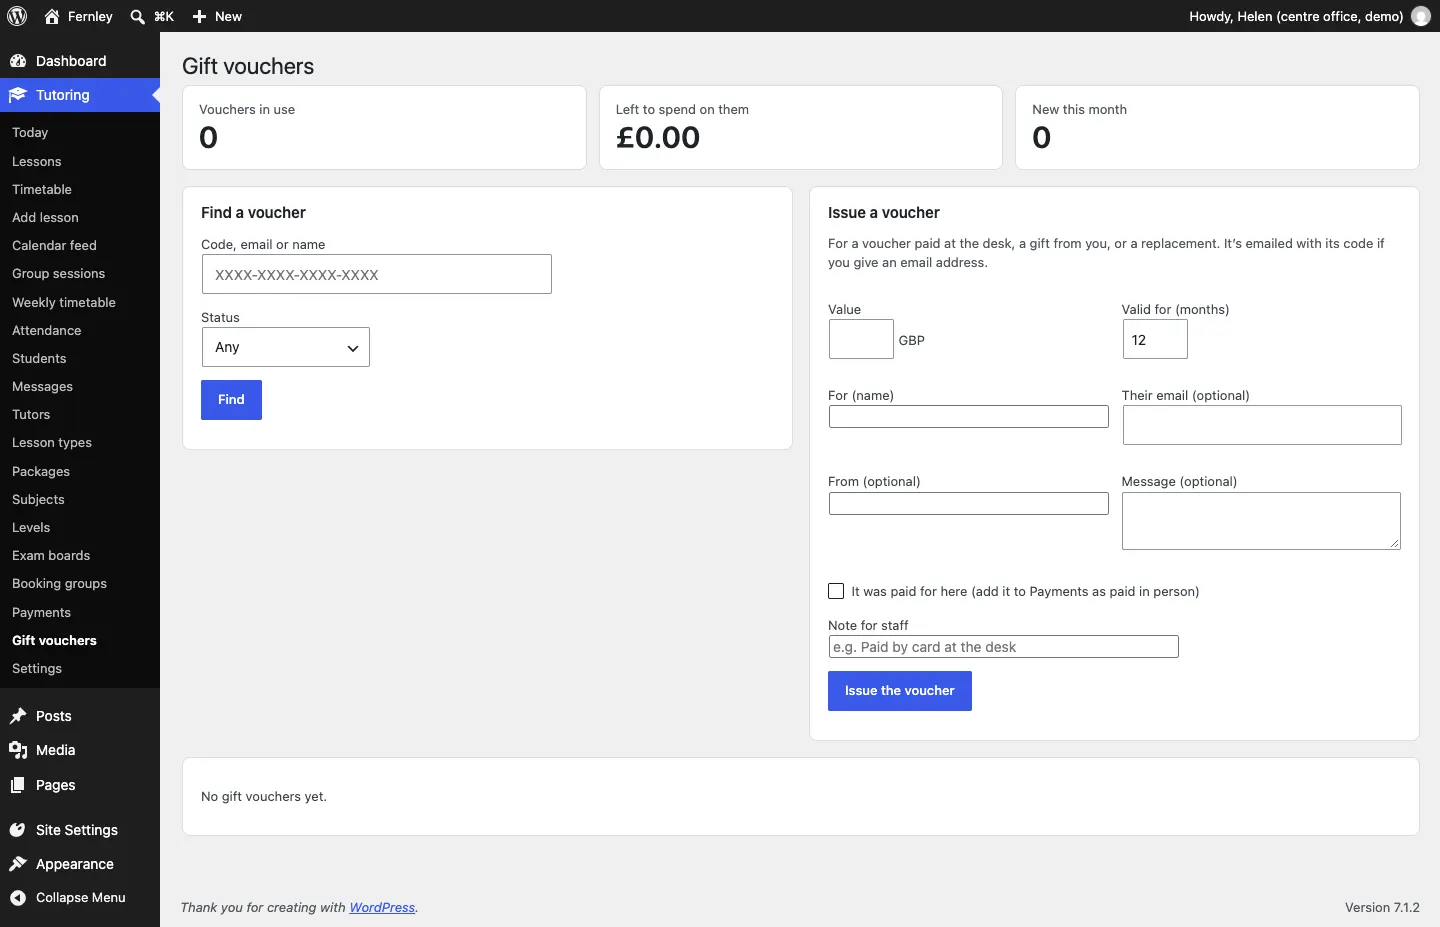
Task: Click the Their email (optional) field
Action: point(1262,425)
